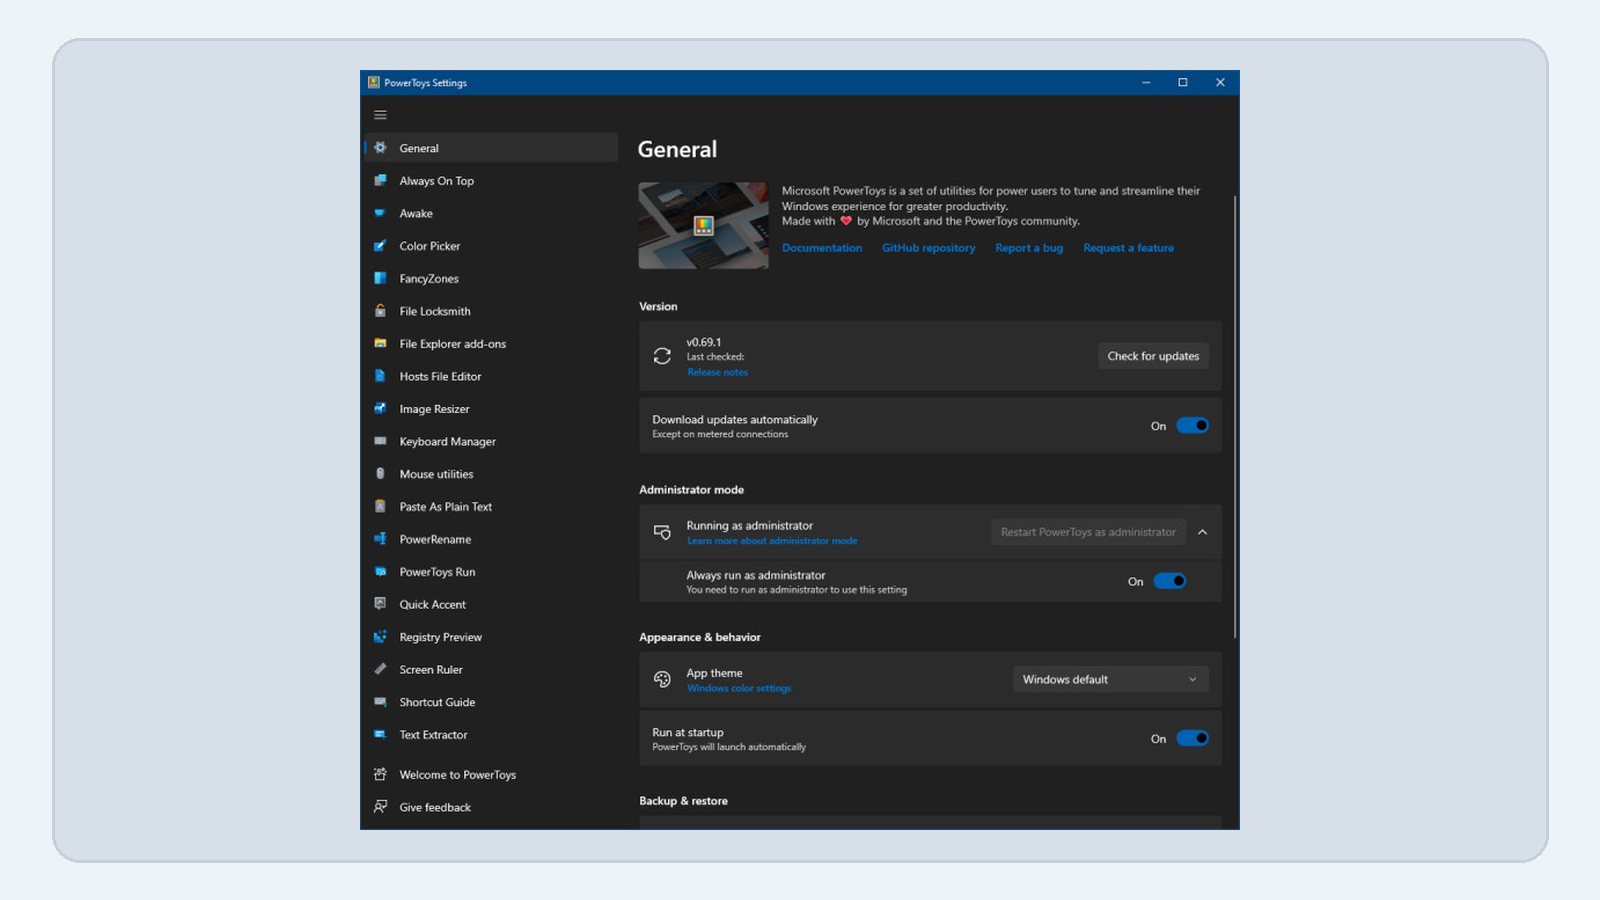Disable Always run as administrator toggle
The height and width of the screenshot is (900, 1600).
[1169, 581]
